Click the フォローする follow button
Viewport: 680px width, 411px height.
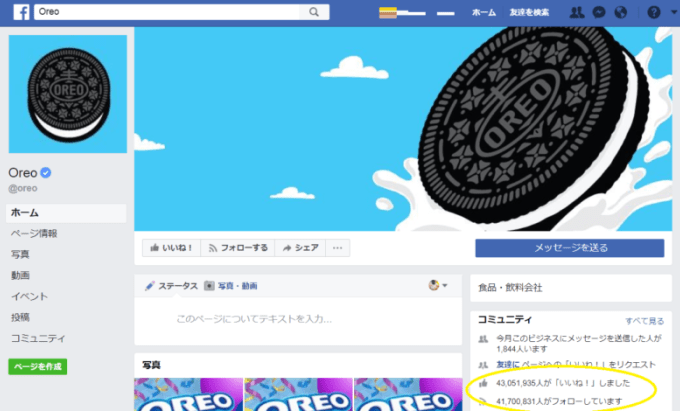click(x=238, y=248)
